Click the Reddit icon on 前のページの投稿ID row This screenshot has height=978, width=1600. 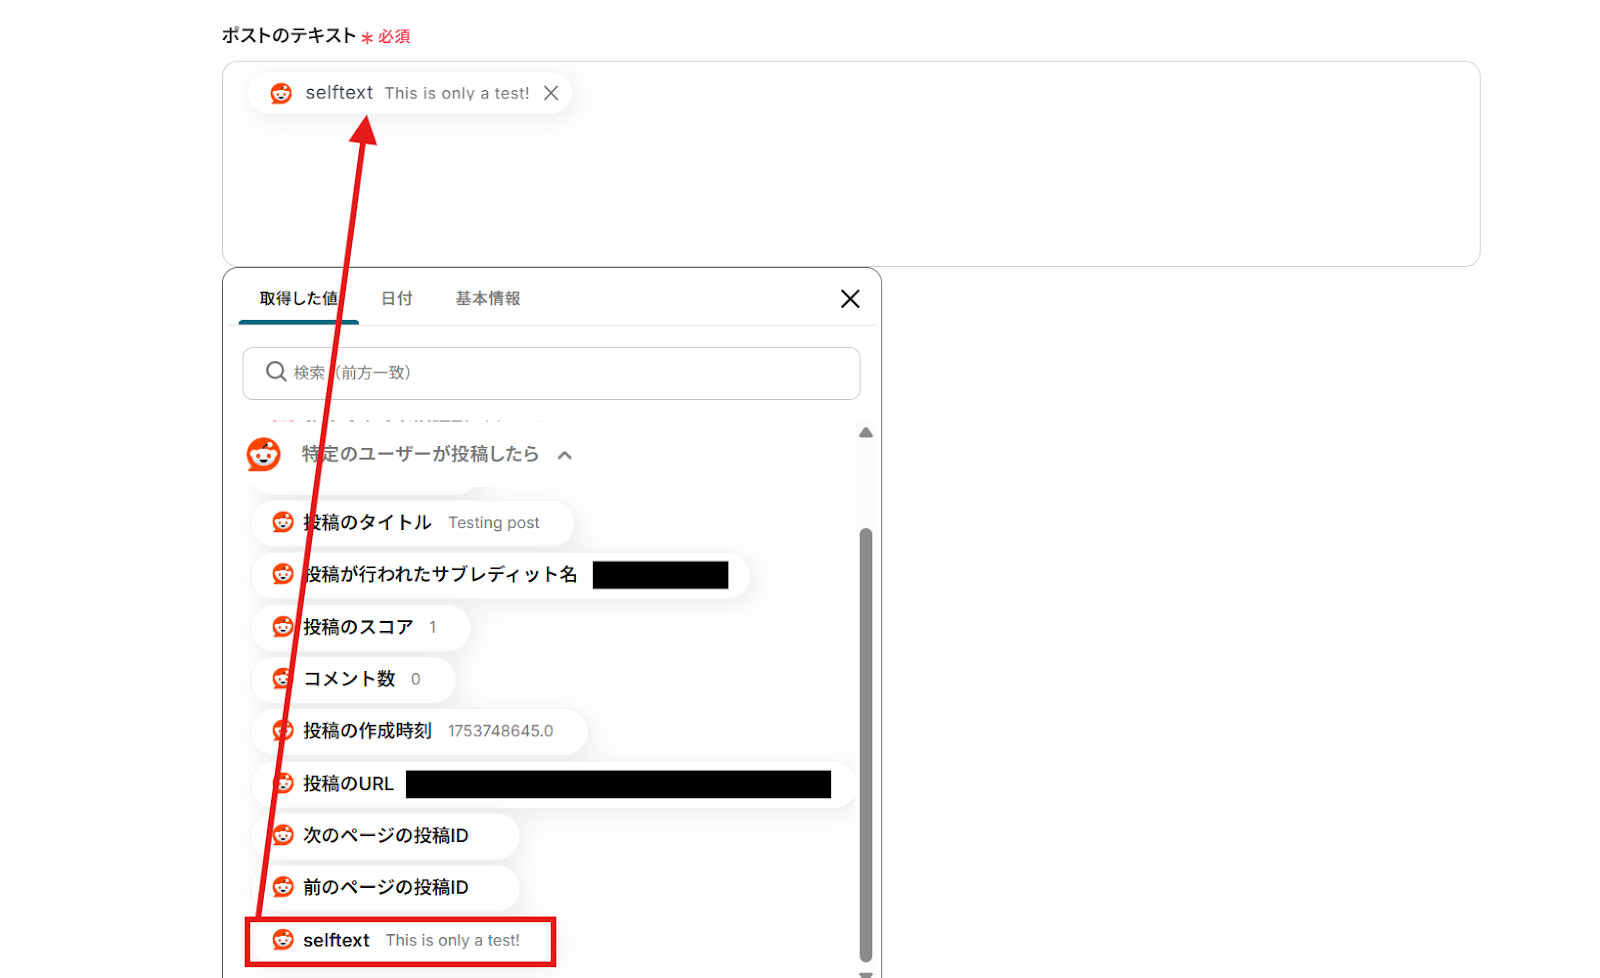pyautogui.click(x=283, y=887)
